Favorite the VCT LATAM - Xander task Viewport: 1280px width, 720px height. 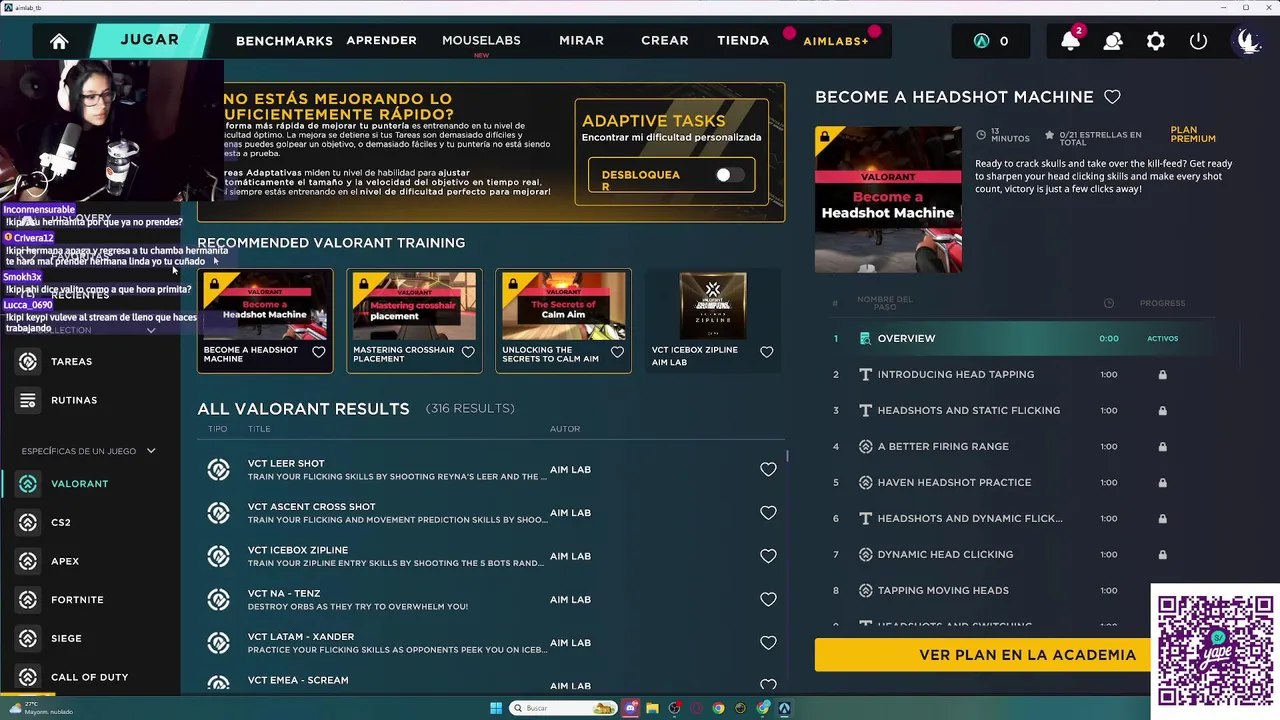[768, 643]
